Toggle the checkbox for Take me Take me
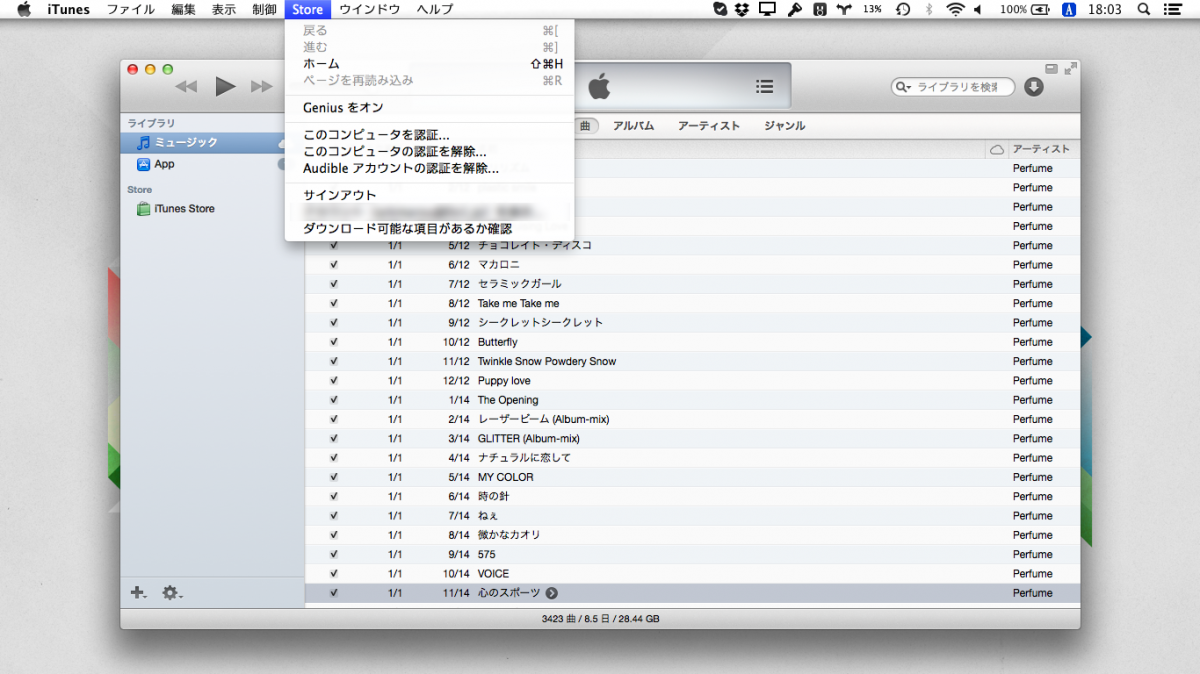Image resolution: width=1200 pixels, height=674 pixels. point(333,303)
